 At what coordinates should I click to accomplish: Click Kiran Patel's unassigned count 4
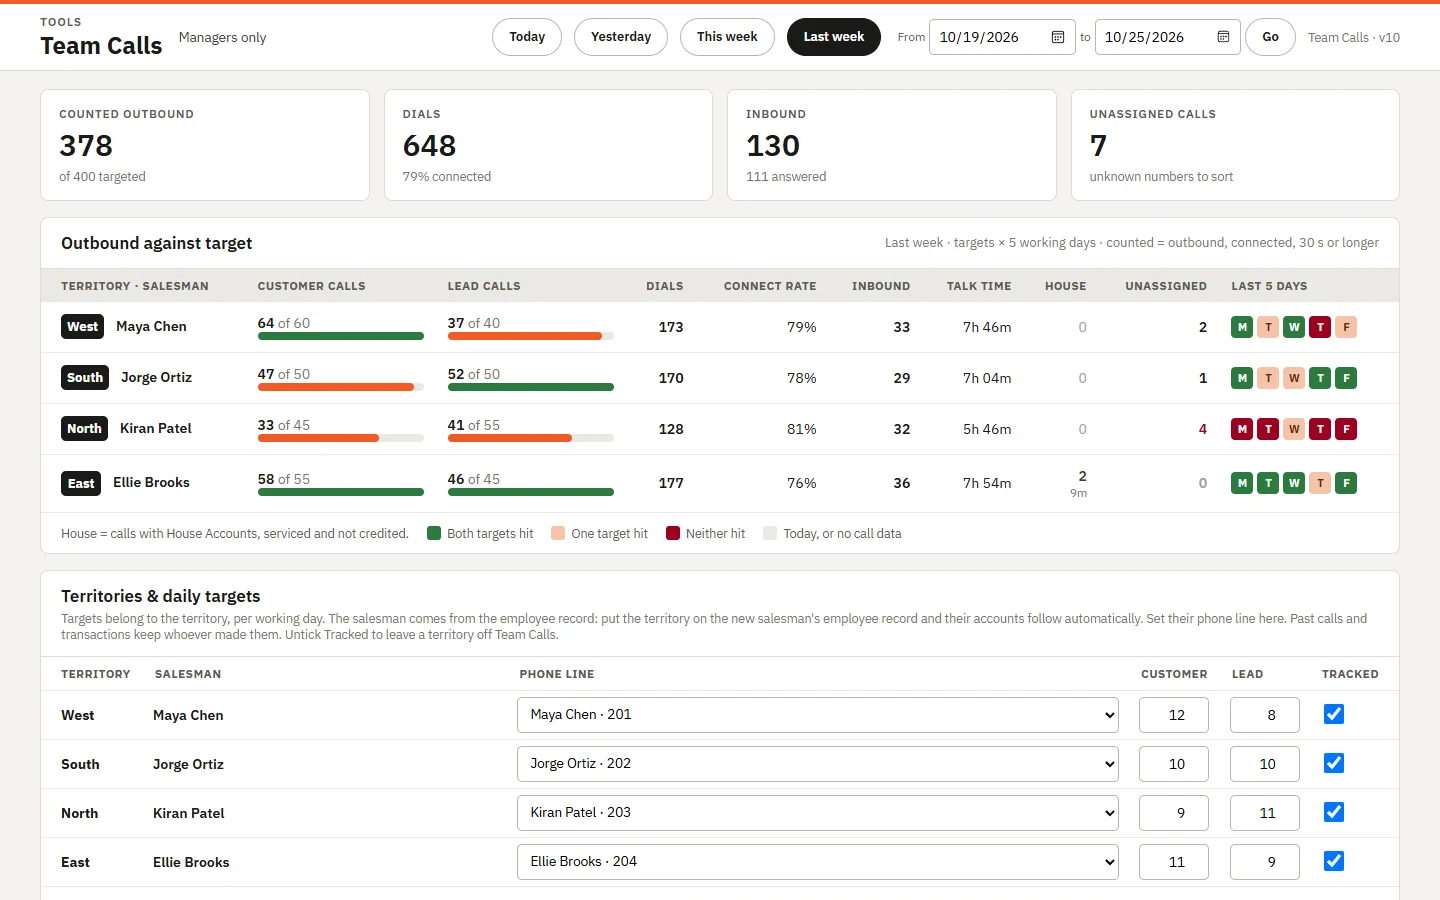(x=1203, y=429)
